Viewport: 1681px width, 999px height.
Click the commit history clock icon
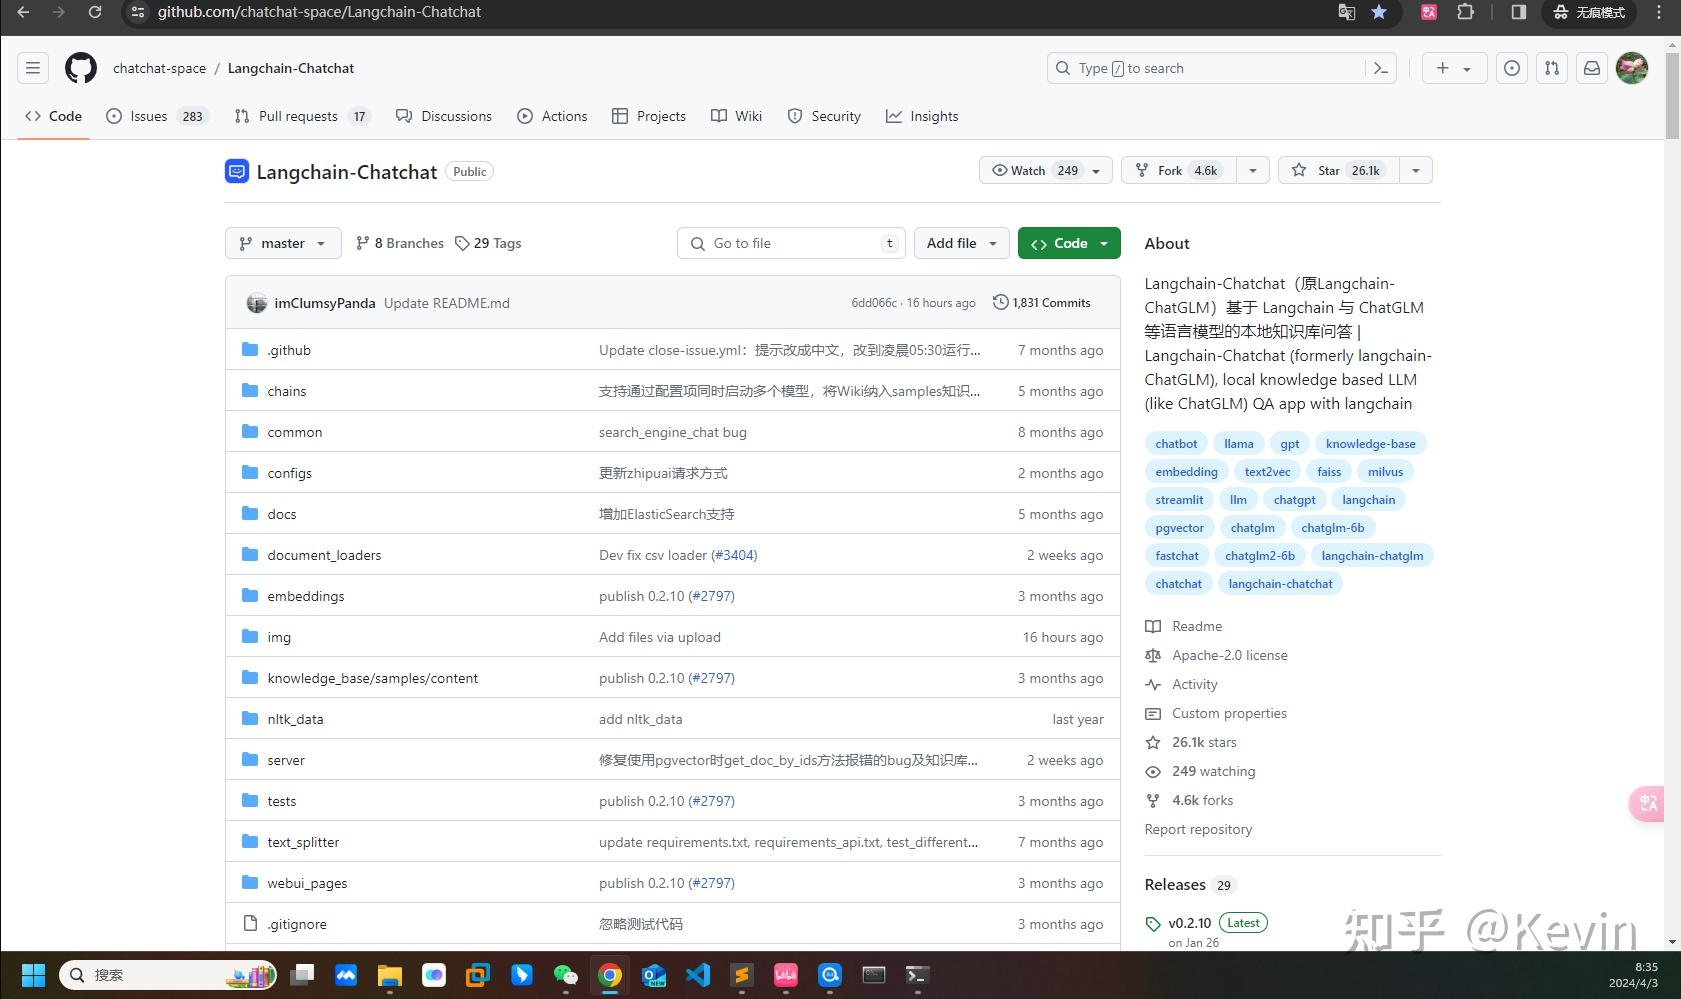click(x=1000, y=303)
